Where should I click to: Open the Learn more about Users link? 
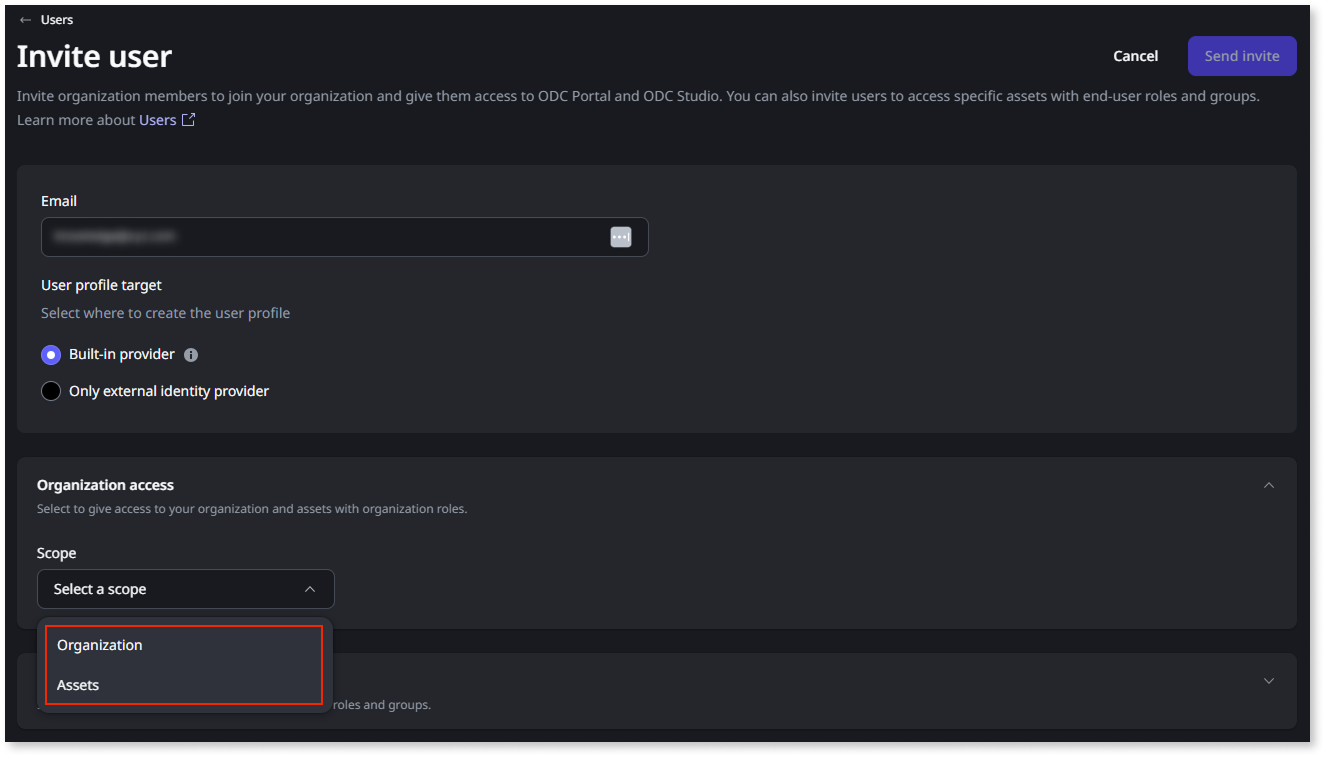(157, 120)
